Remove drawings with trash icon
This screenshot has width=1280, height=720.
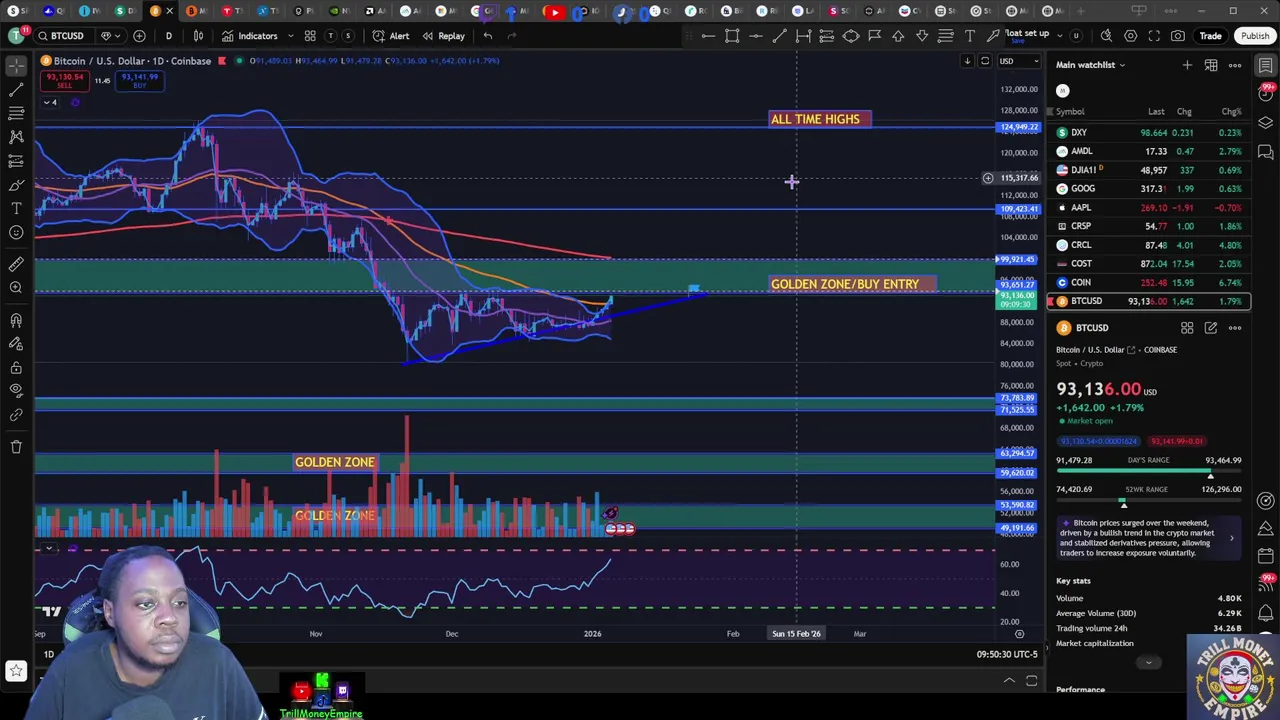(16, 447)
